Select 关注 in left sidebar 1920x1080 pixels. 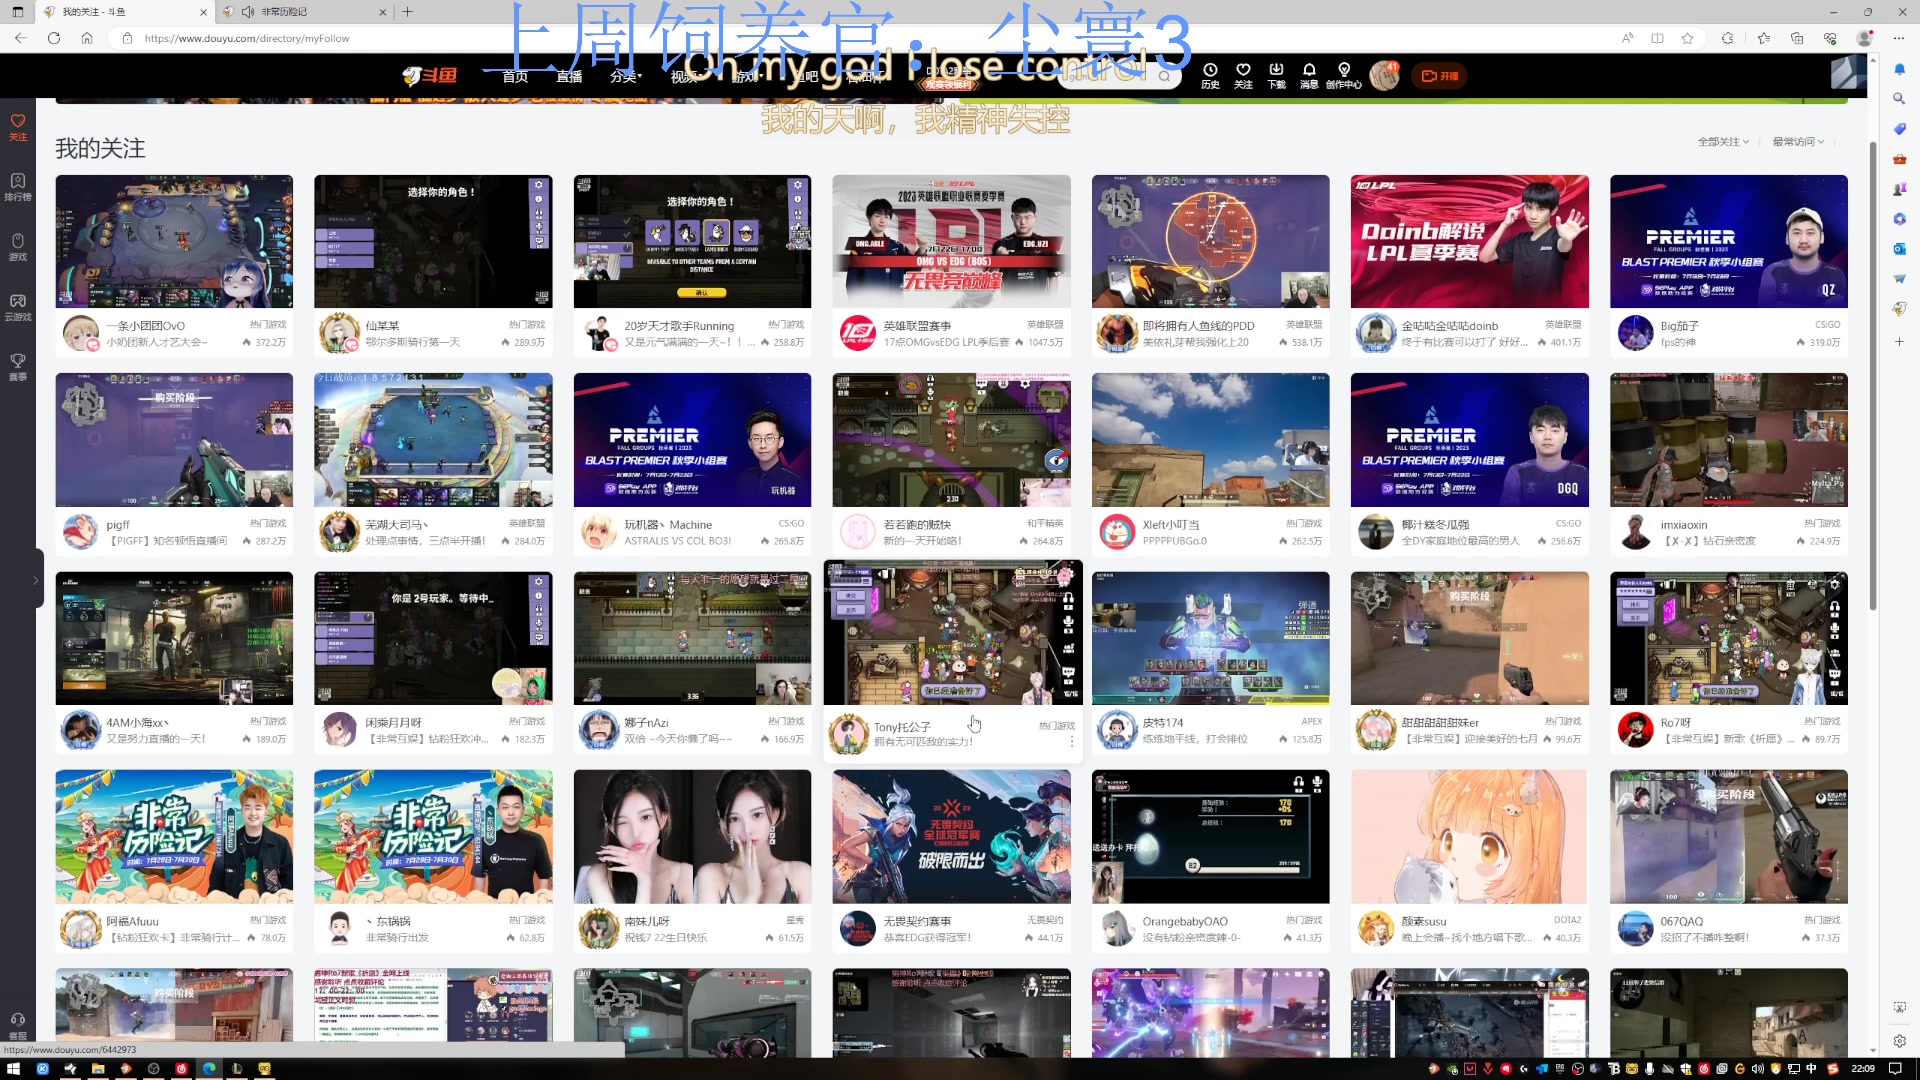(18, 127)
